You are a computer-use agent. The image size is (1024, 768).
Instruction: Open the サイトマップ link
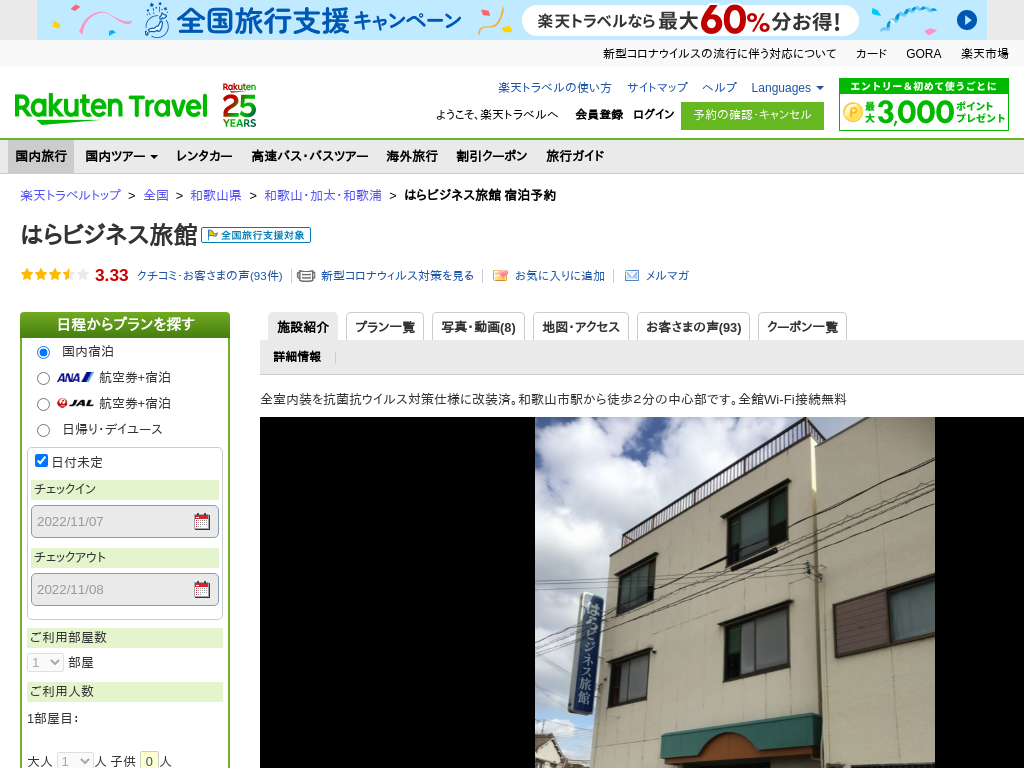657,88
